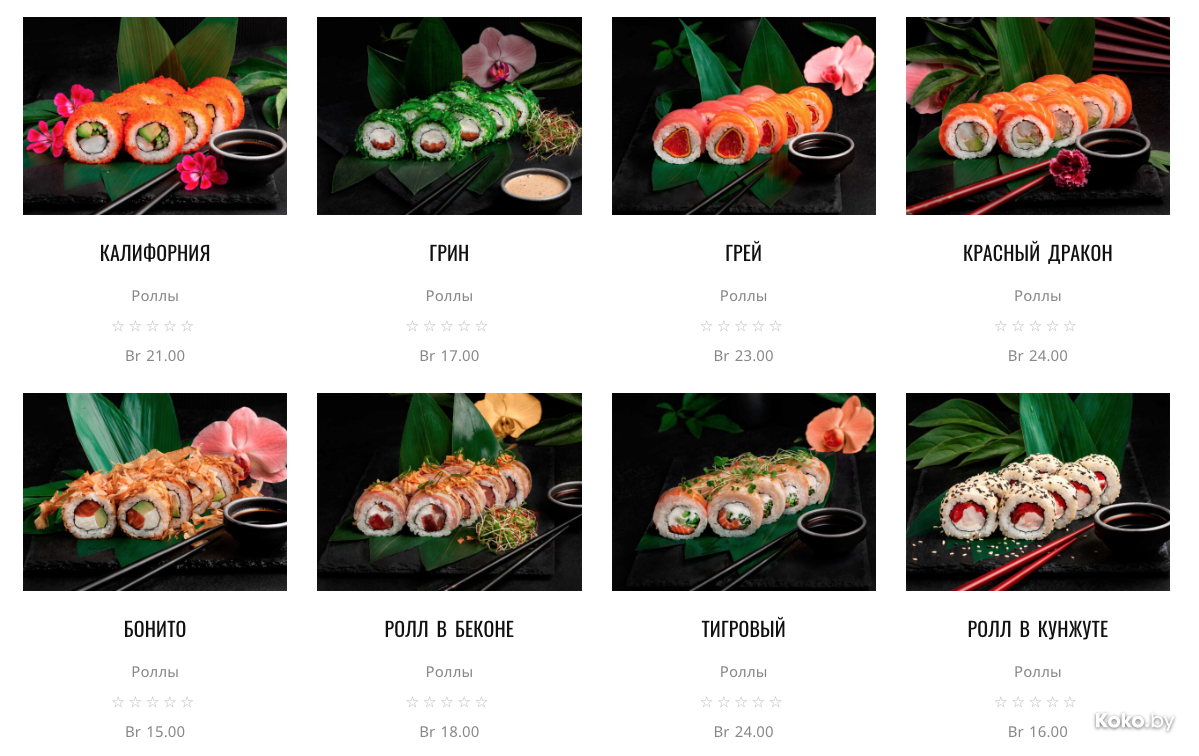Rate Бонито with the fifth star
1199x756 pixels.
(x=187, y=702)
